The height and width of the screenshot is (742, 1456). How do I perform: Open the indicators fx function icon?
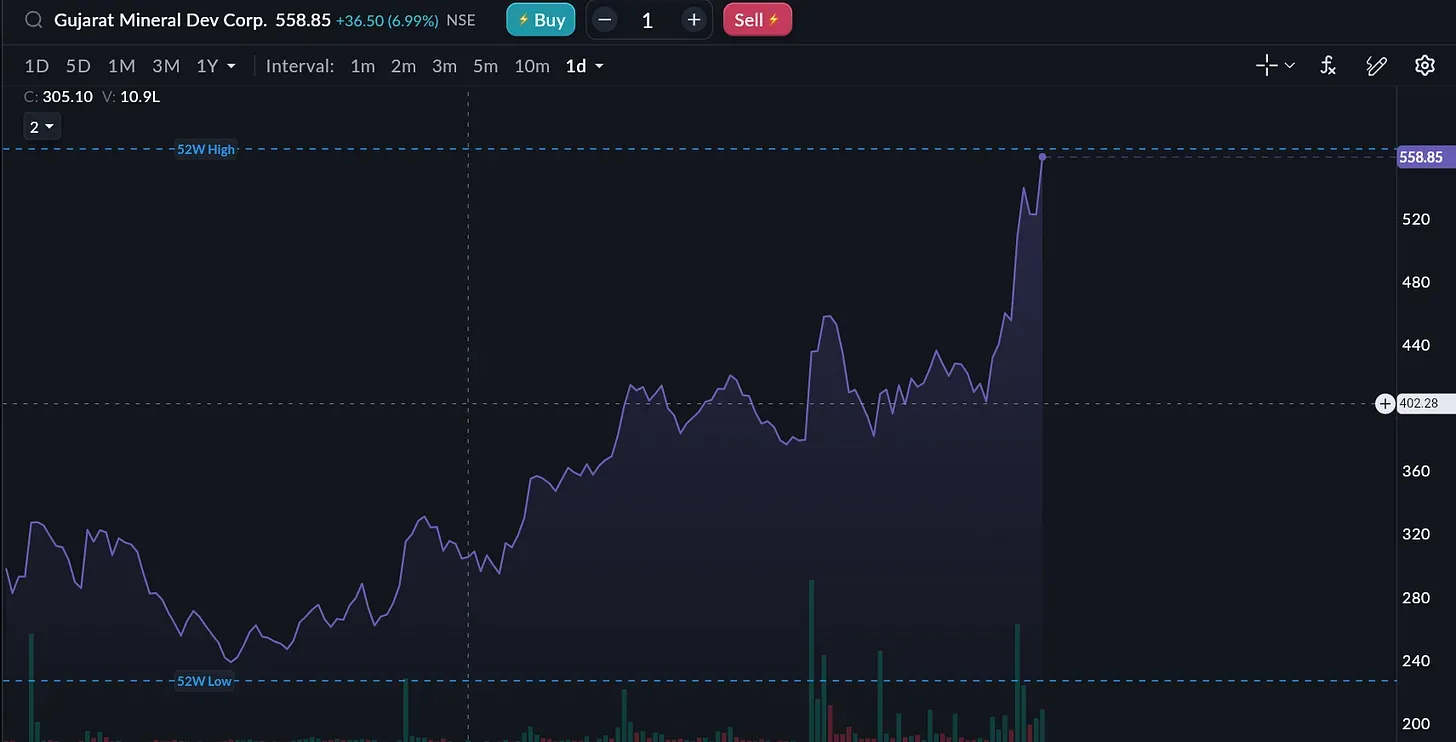[1328, 66]
